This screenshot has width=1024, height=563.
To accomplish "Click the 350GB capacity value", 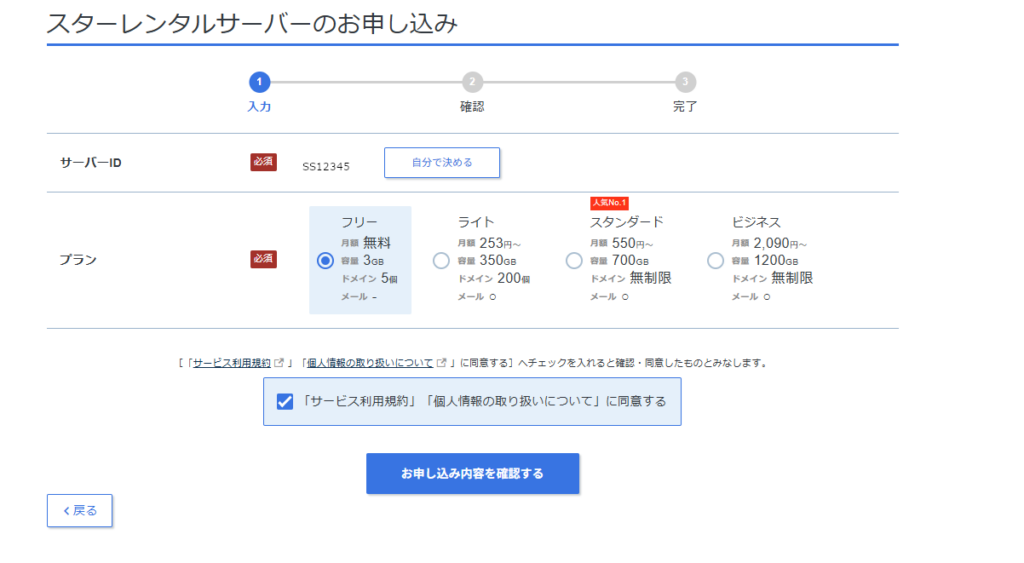I will click(498, 261).
